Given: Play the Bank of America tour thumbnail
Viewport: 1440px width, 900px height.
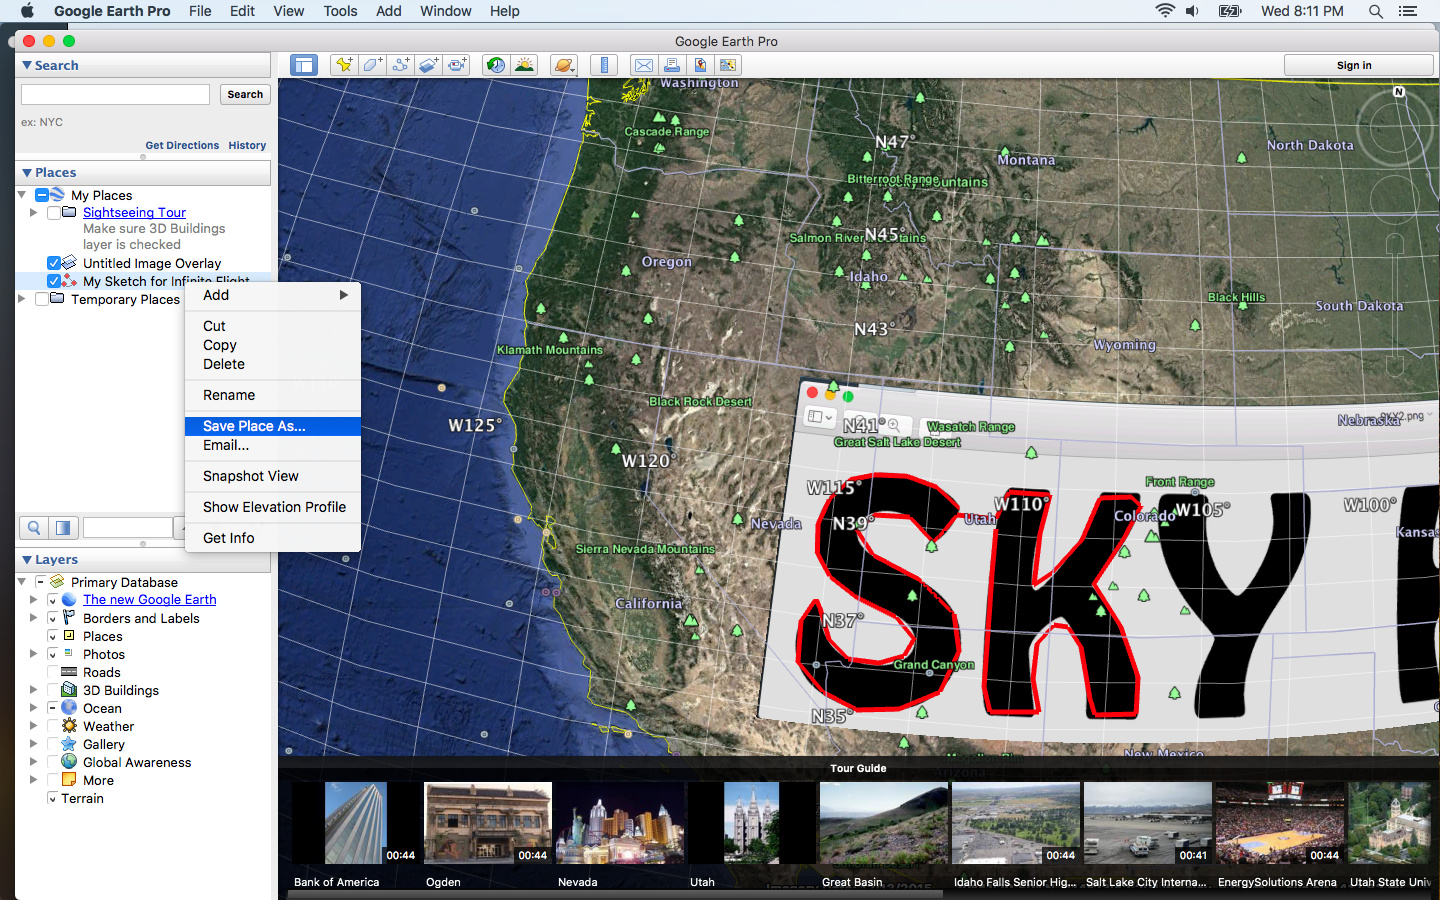Looking at the screenshot, I should coord(355,823).
